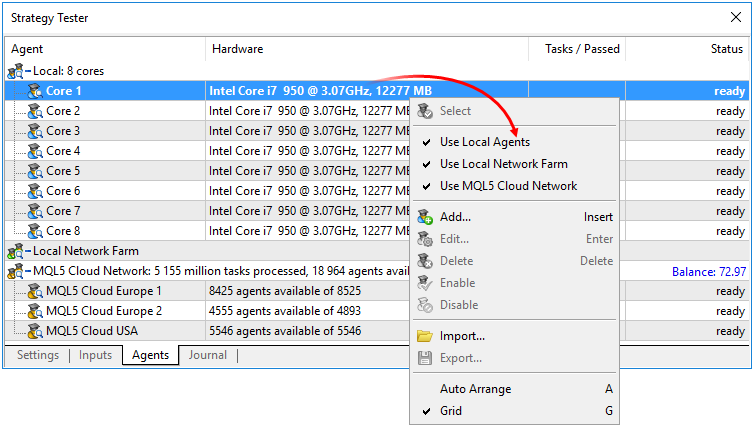Click the Core 1 hardware description cell
753x426 pixels.
[367, 91]
